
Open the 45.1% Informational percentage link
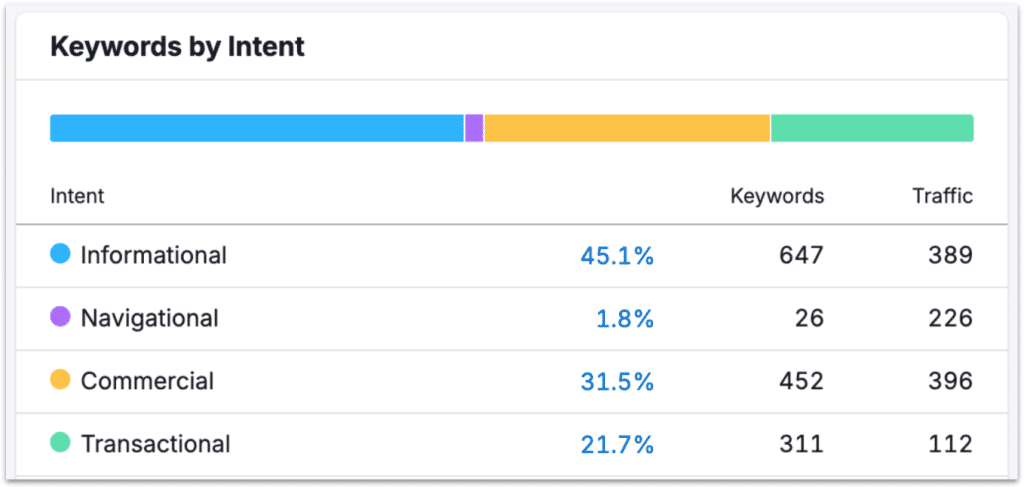point(616,256)
